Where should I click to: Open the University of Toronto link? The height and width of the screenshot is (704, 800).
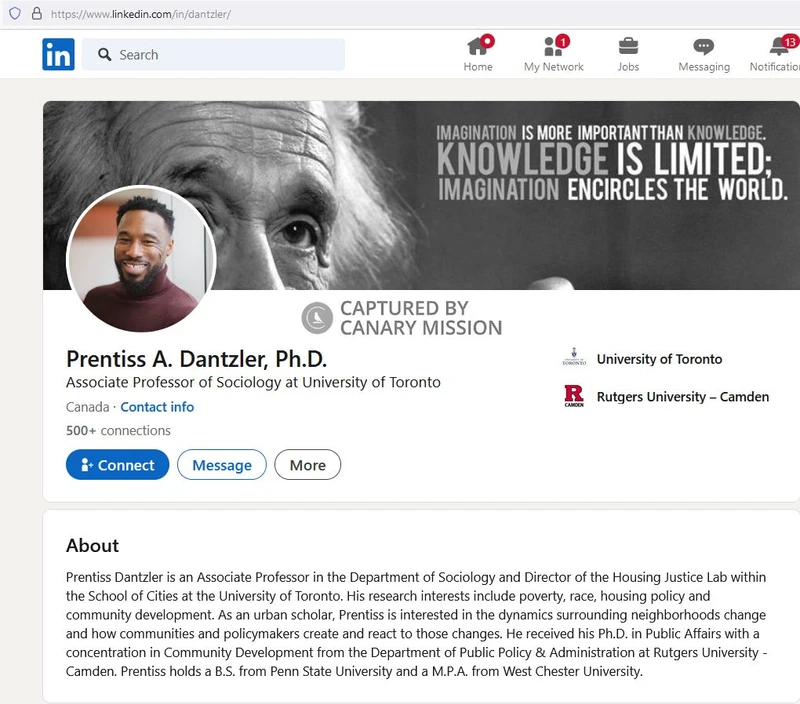pos(659,359)
